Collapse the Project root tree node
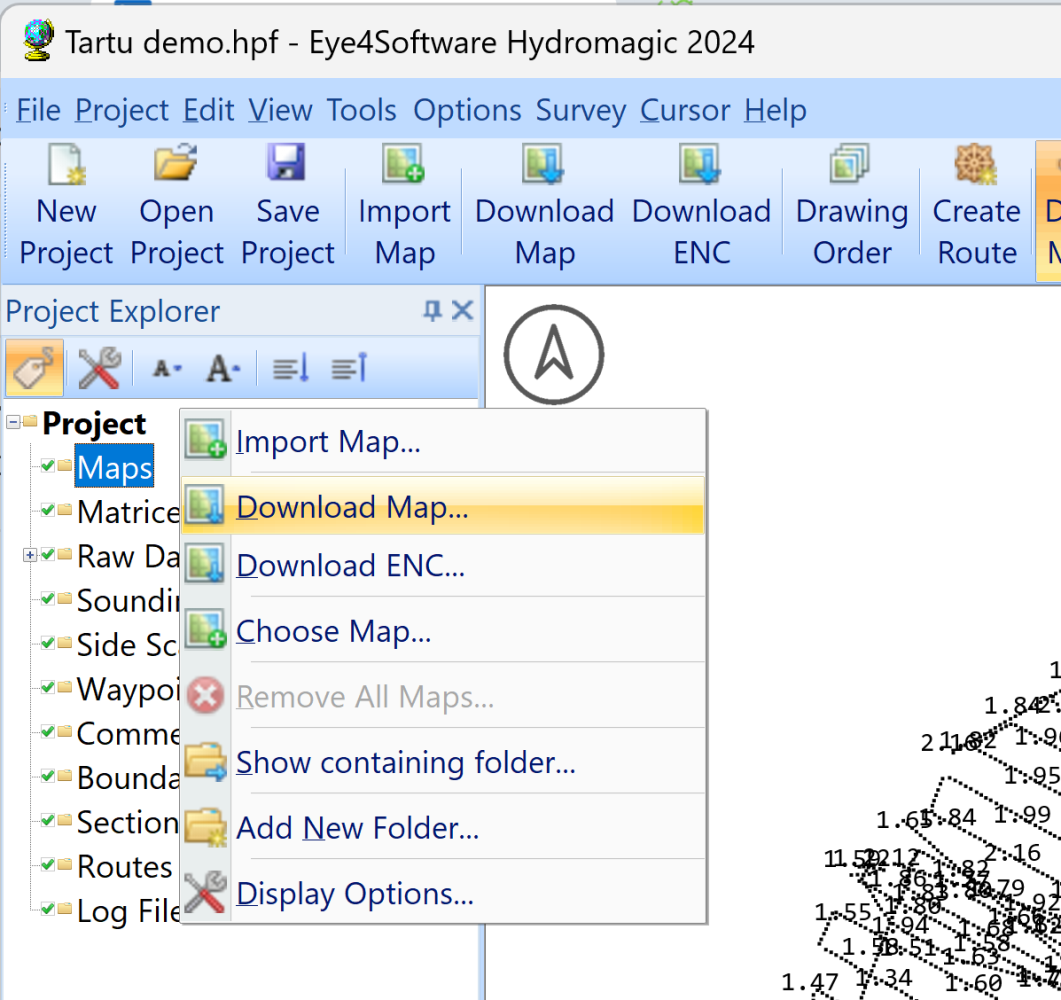This screenshot has width=1061, height=1000. click(x=13, y=422)
